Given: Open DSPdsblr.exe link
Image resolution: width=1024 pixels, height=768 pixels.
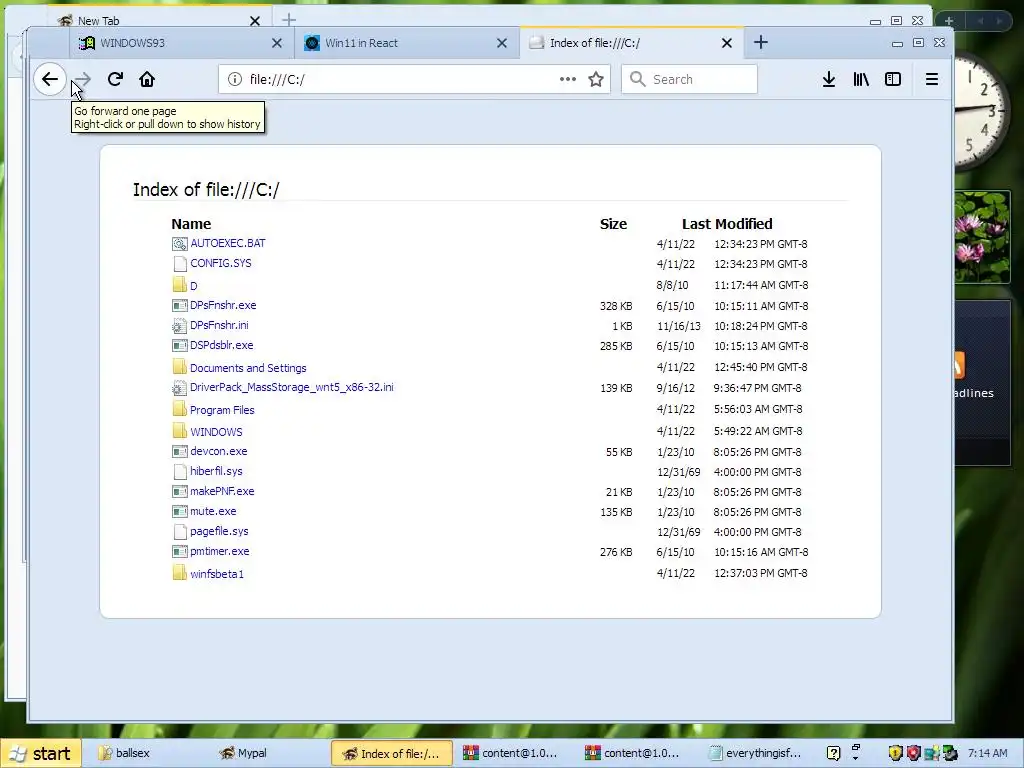Looking at the screenshot, I should pyautogui.click(x=221, y=345).
